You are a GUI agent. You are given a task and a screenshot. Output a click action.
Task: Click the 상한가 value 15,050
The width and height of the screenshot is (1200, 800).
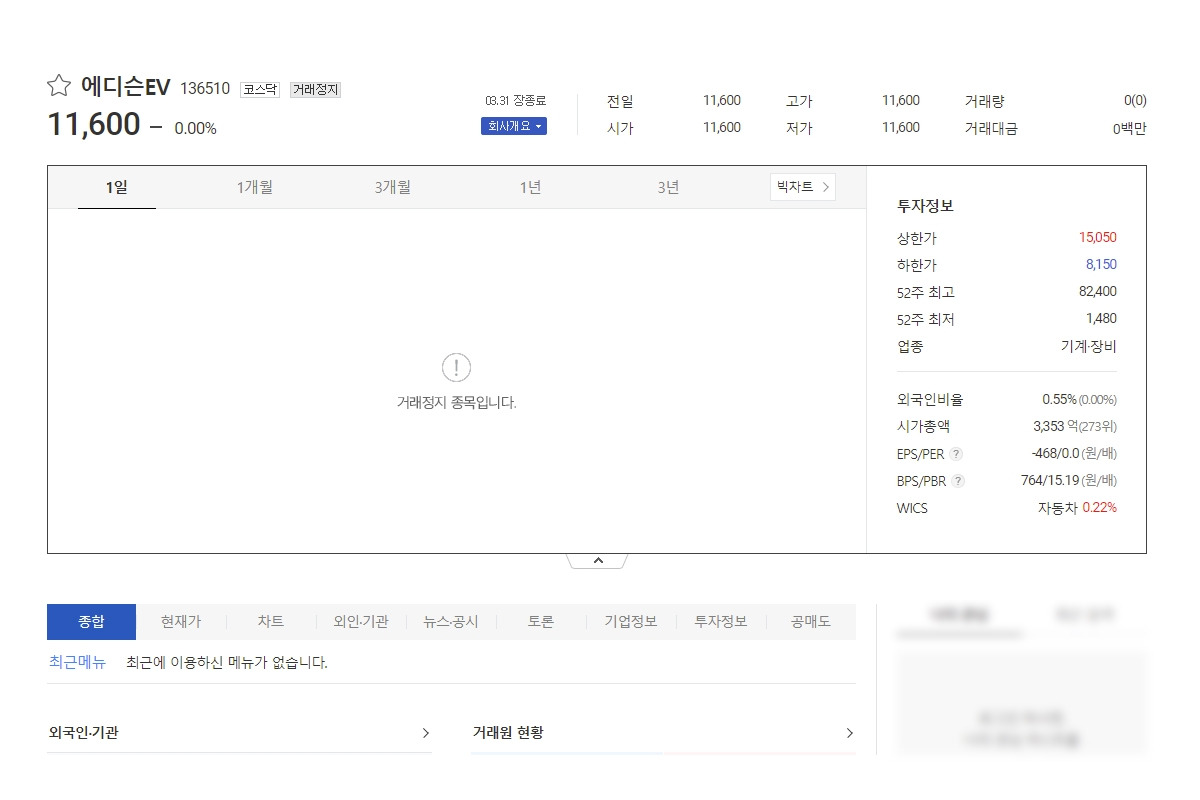(1098, 238)
